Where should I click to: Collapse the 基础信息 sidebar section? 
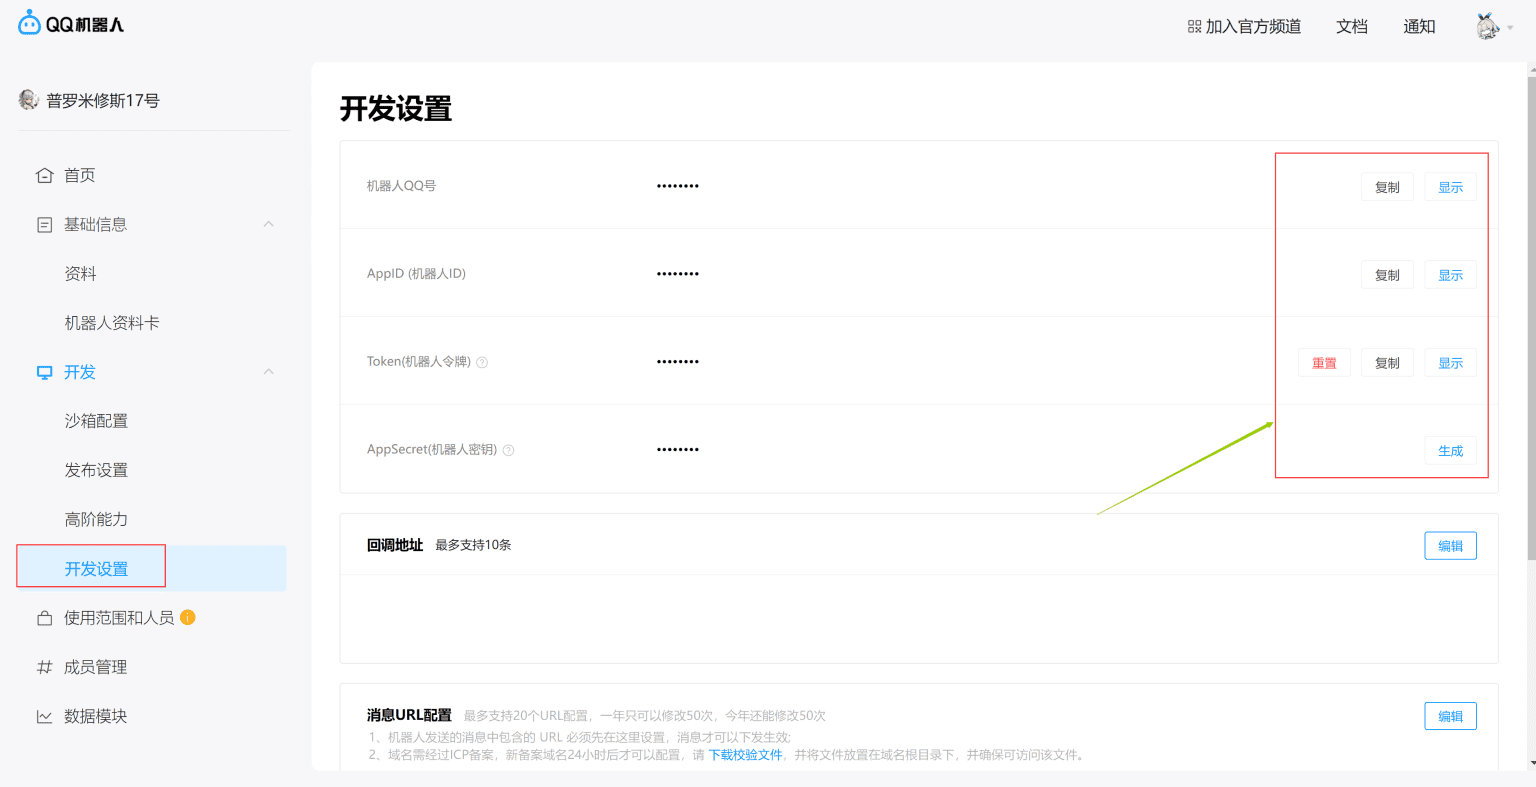268,224
